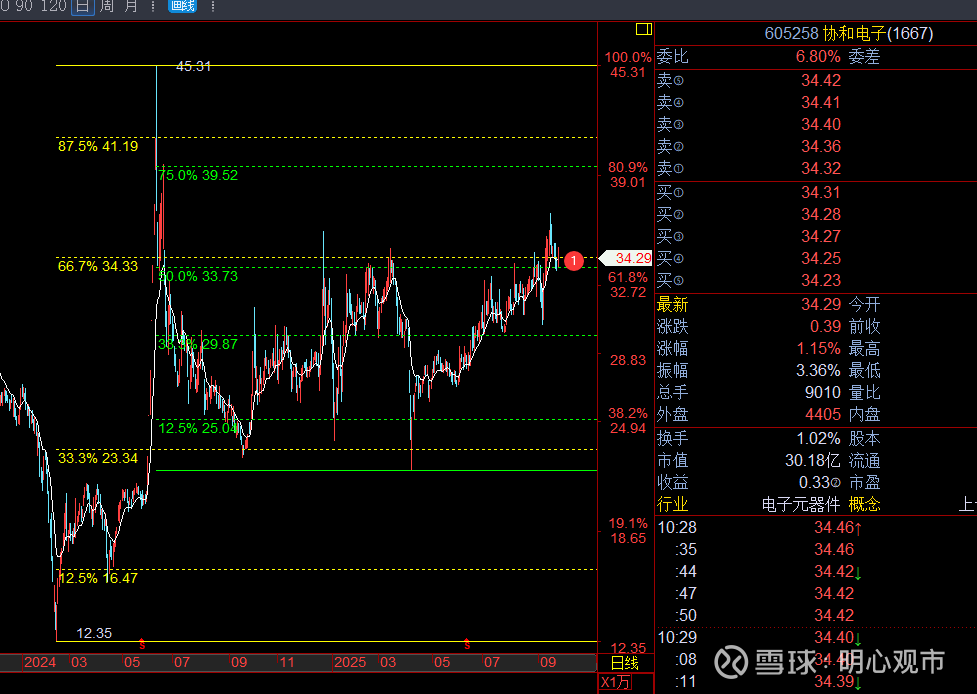Click the 买① bid price 34.31
The image size is (977, 694).
pos(821,193)
